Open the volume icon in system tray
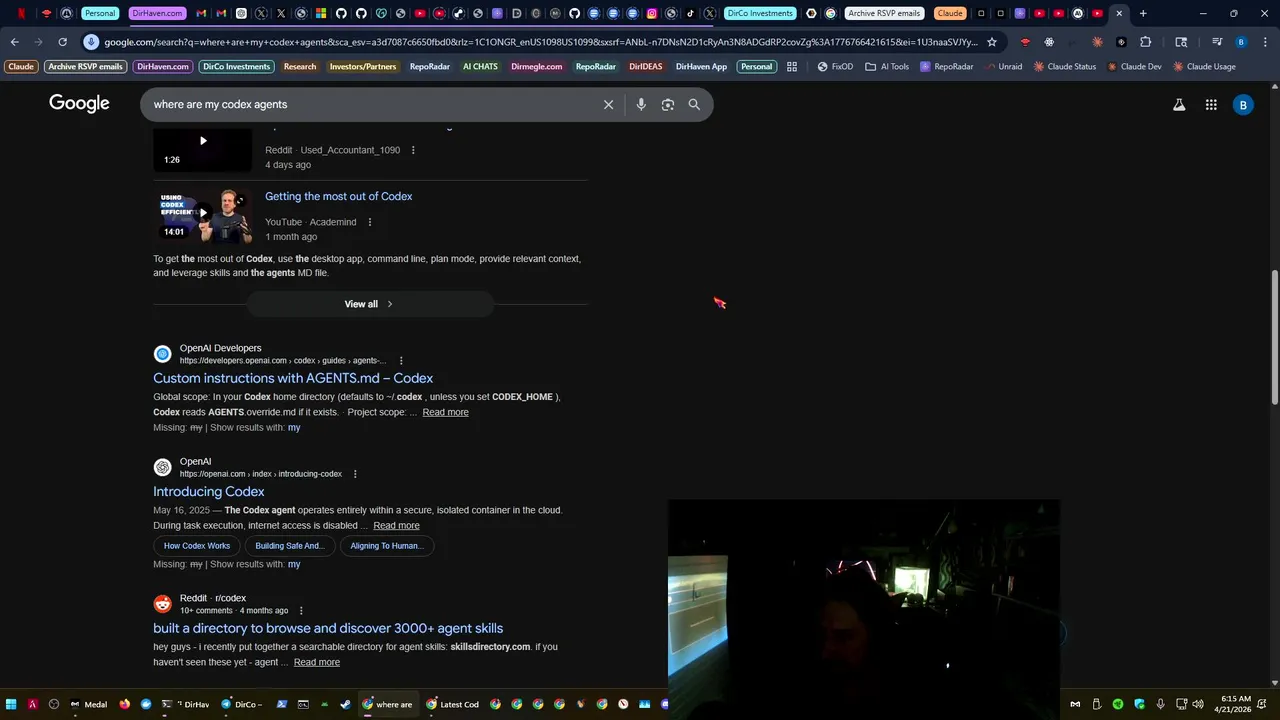This screenshot has width=1280, height=720. 1198,704
